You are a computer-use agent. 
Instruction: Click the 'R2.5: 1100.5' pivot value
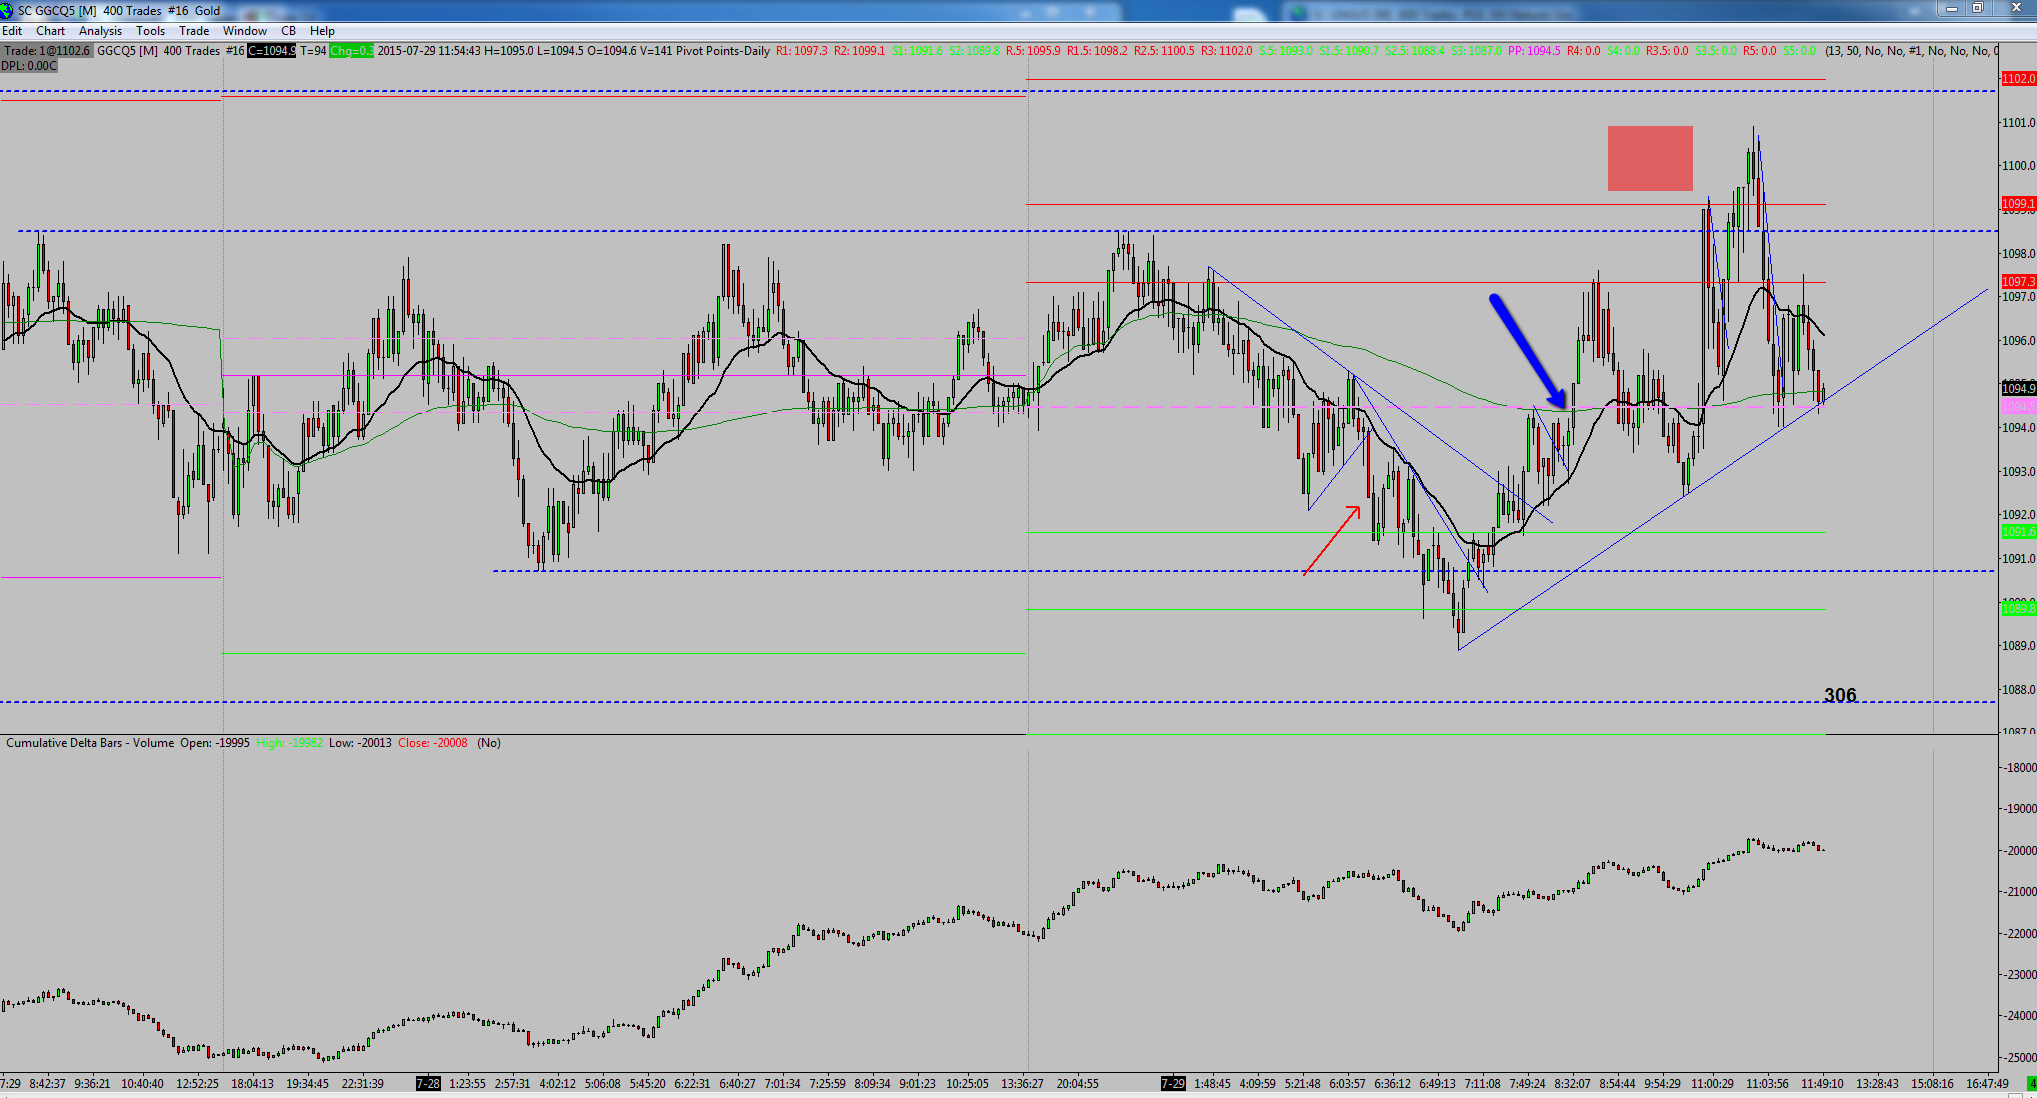pos(1164,51)
